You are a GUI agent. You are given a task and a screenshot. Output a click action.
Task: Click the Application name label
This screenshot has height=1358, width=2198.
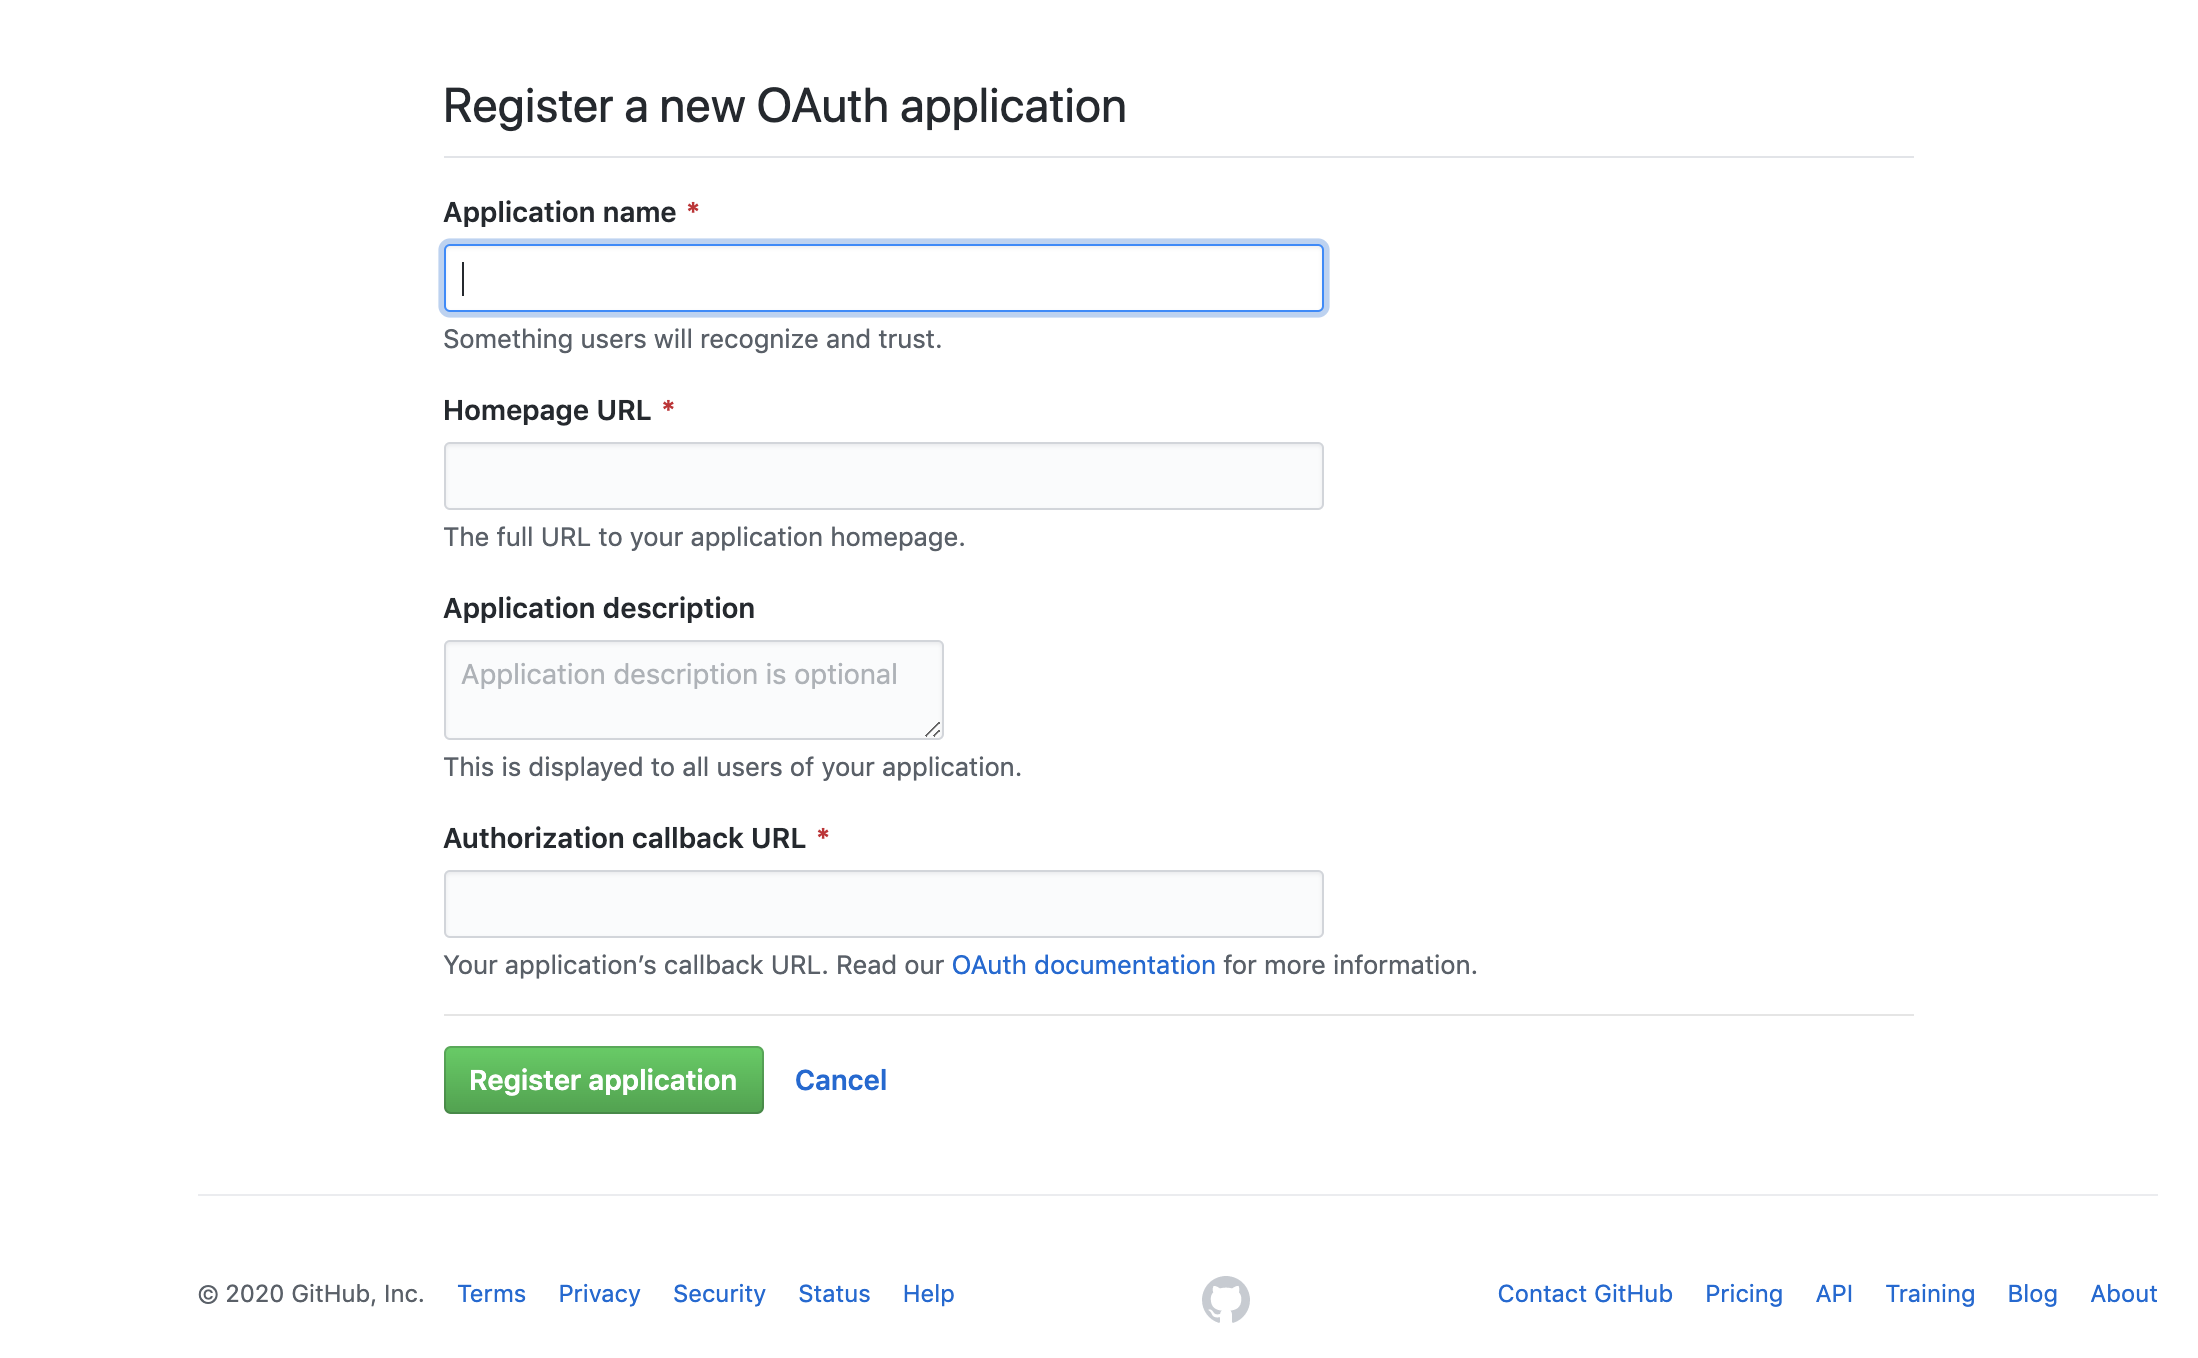pyautogui.click(x=559, y=212)
